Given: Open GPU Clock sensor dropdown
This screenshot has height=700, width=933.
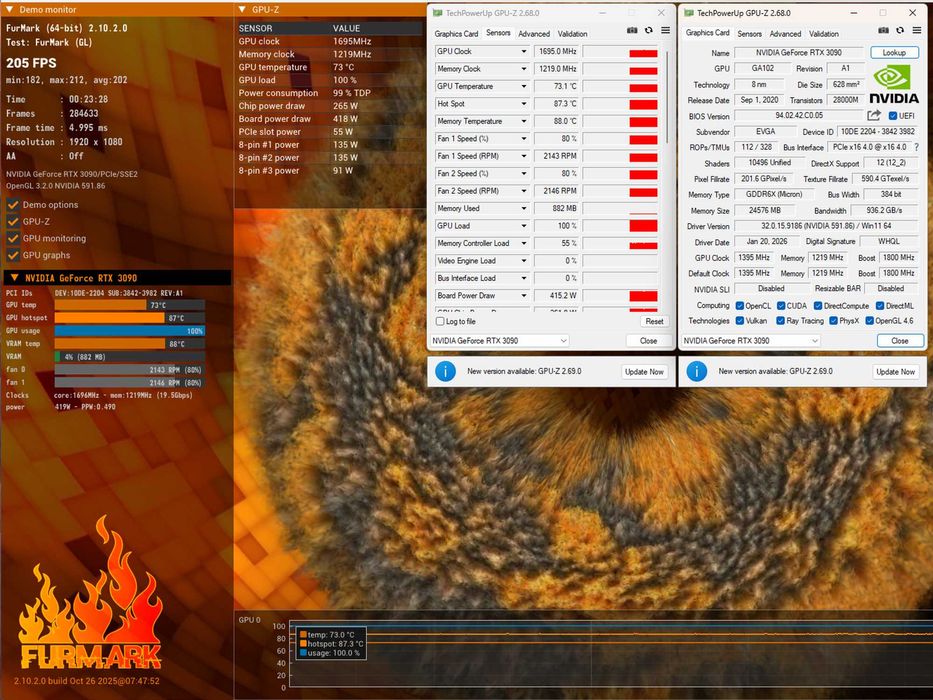Looking at the screenshot, I should (x=524, y=52).
